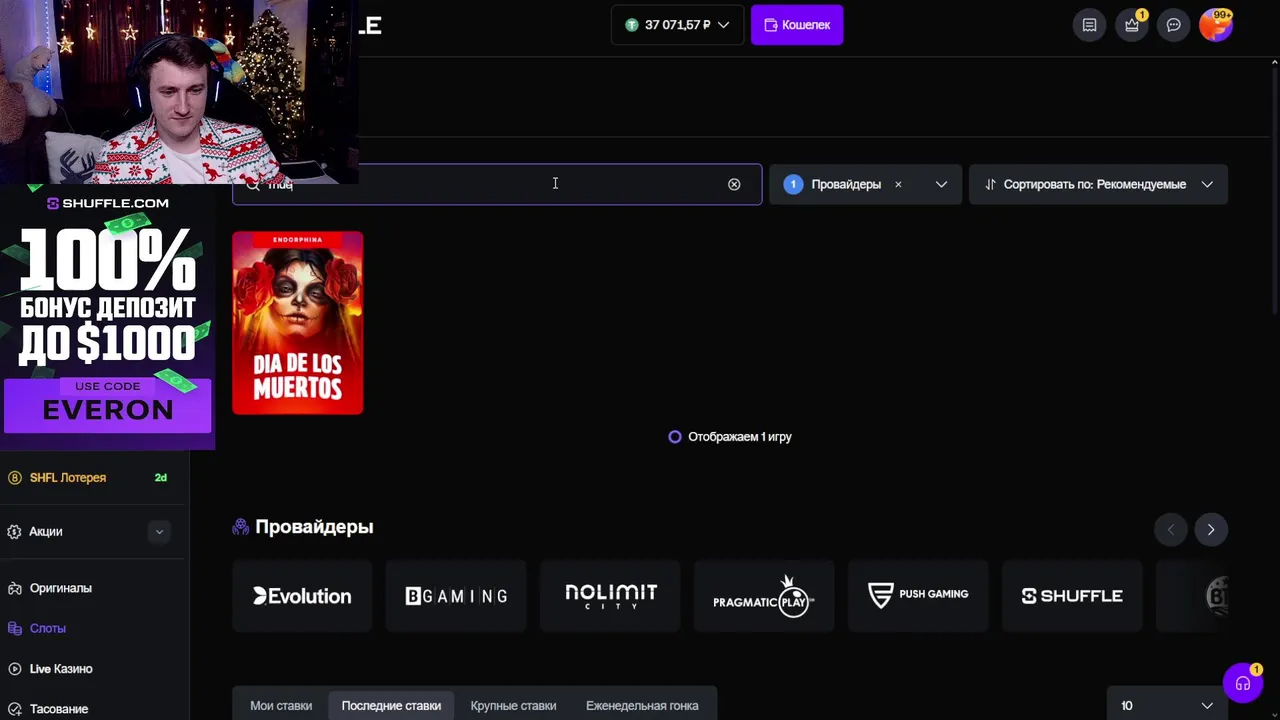Open Слоты in the sidebar
1280x720 pixels.
coord(48,628)
